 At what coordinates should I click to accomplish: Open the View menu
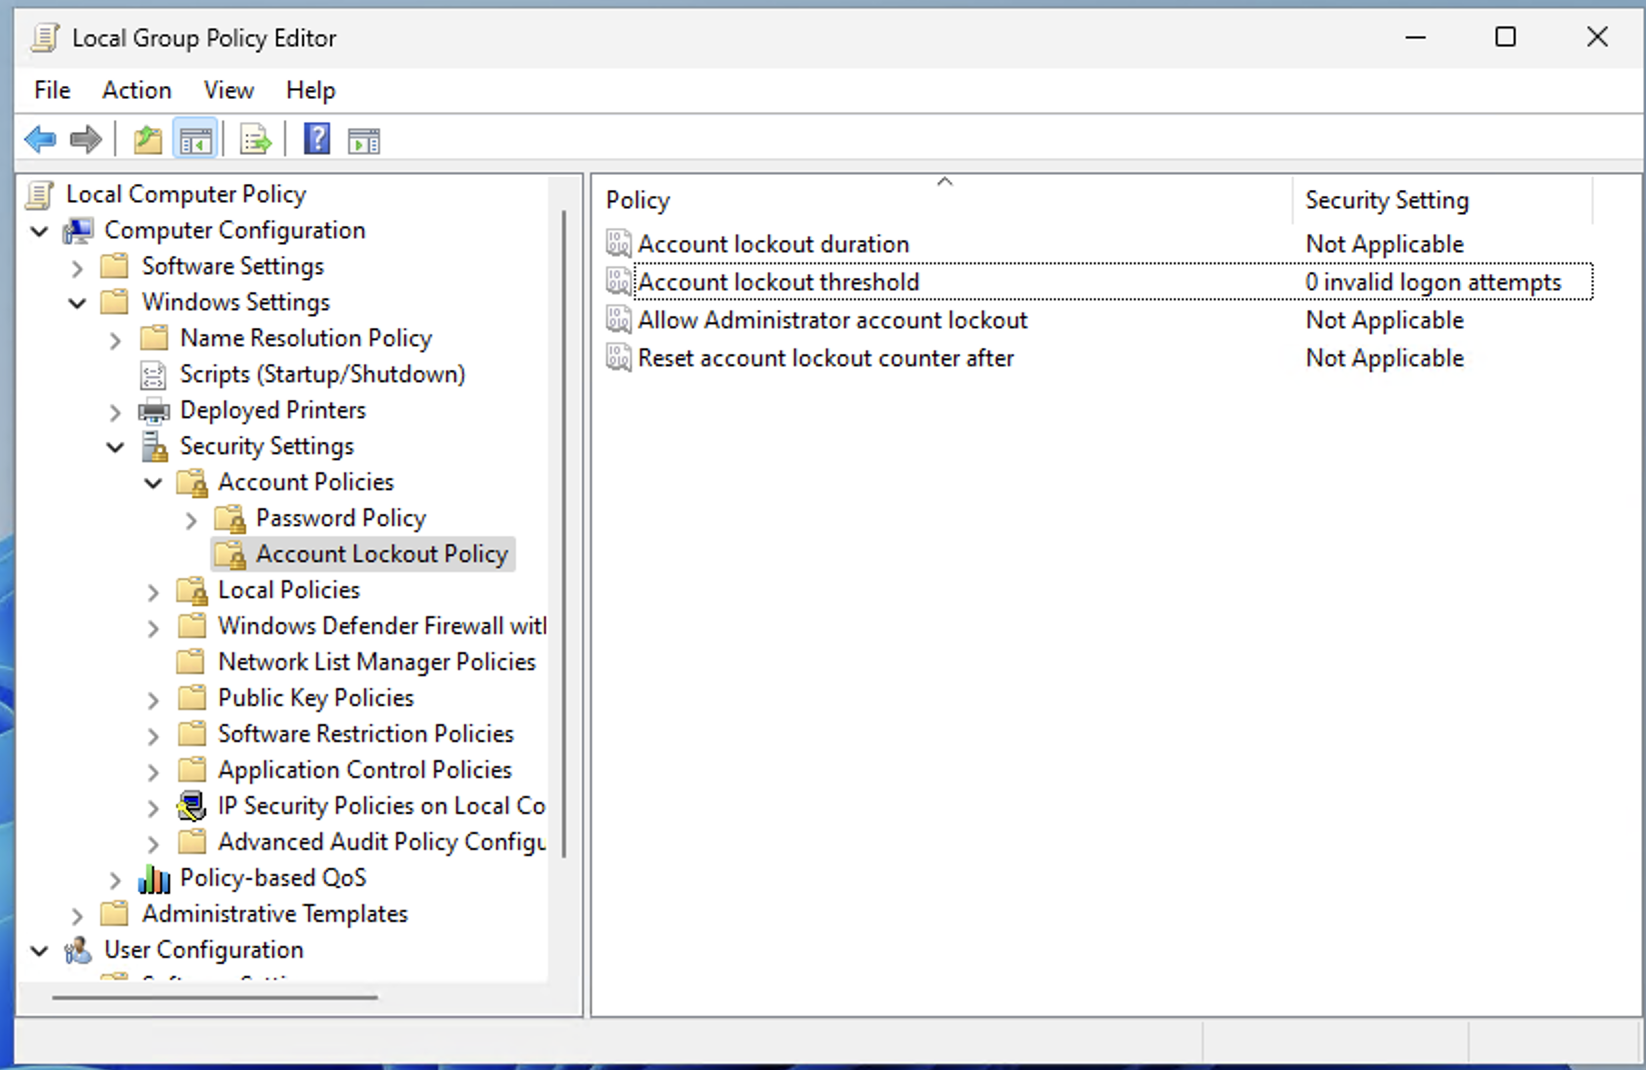(228, 90)
